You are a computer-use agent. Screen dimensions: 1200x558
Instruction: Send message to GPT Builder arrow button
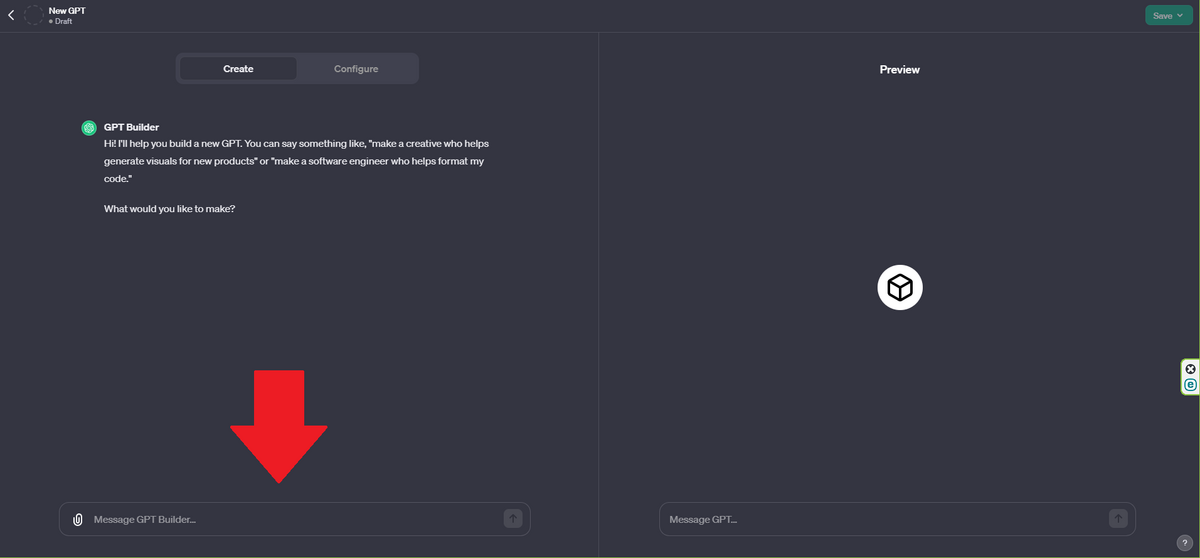tap(513, 518)
